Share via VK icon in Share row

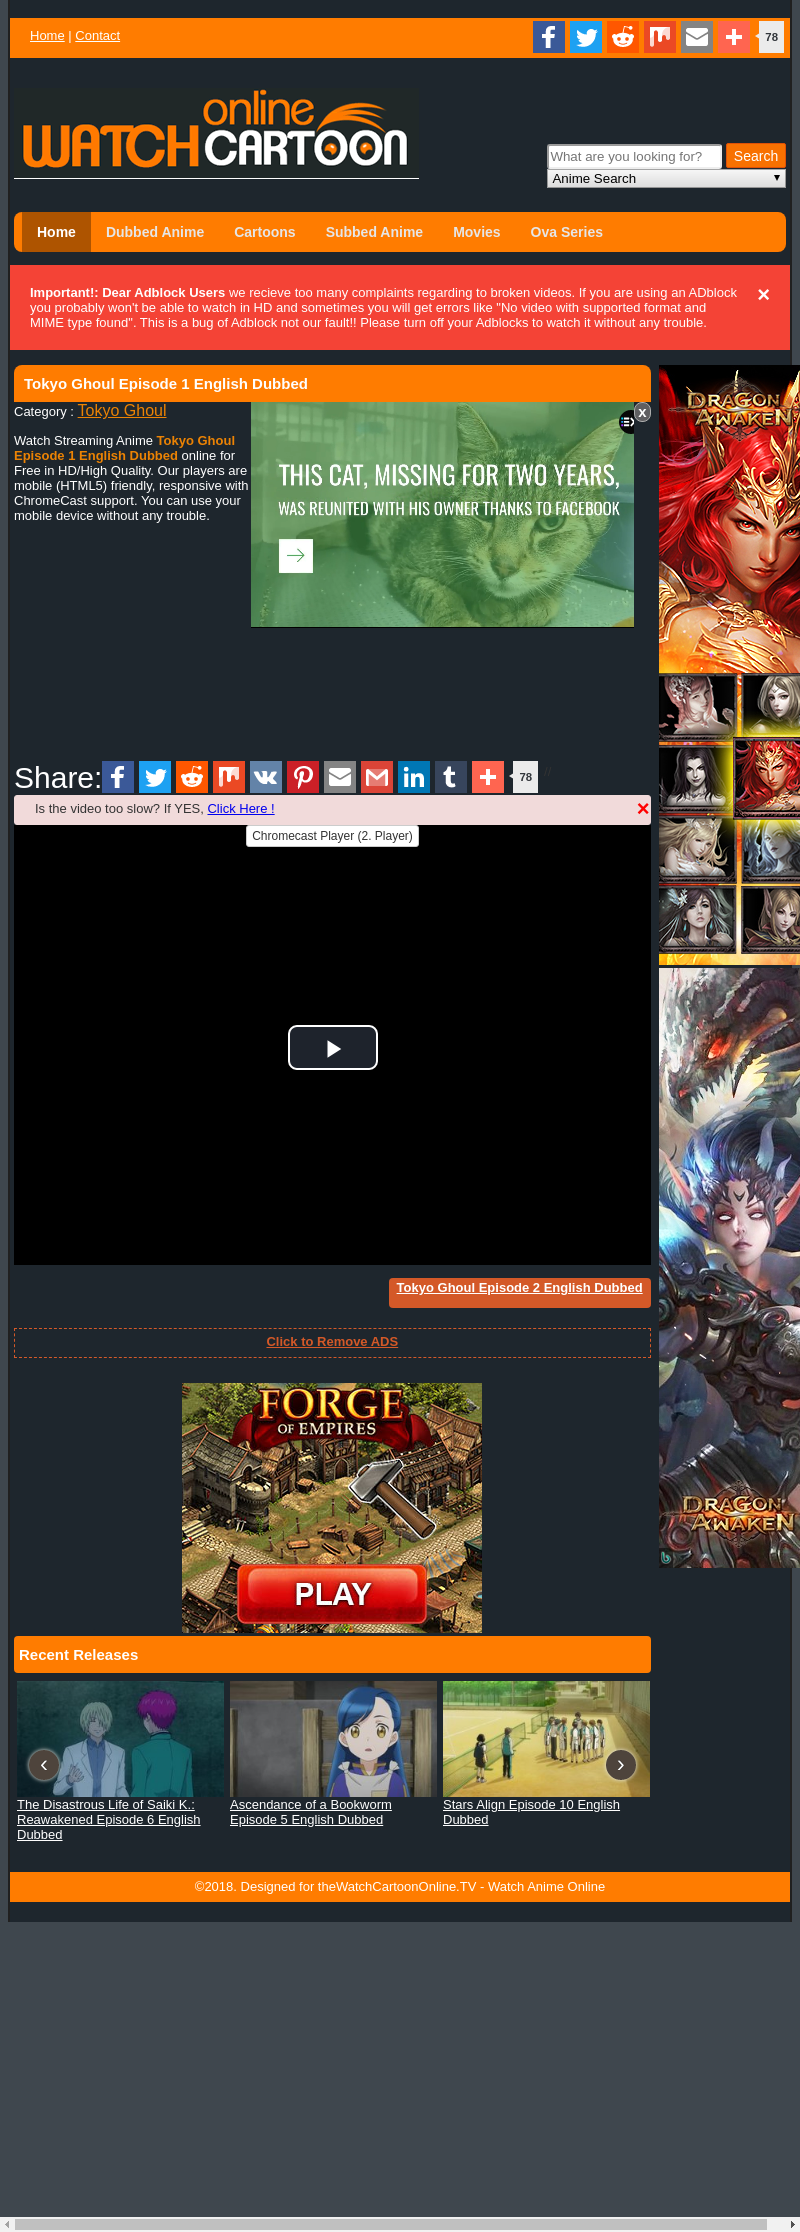[x=266, y=777]
